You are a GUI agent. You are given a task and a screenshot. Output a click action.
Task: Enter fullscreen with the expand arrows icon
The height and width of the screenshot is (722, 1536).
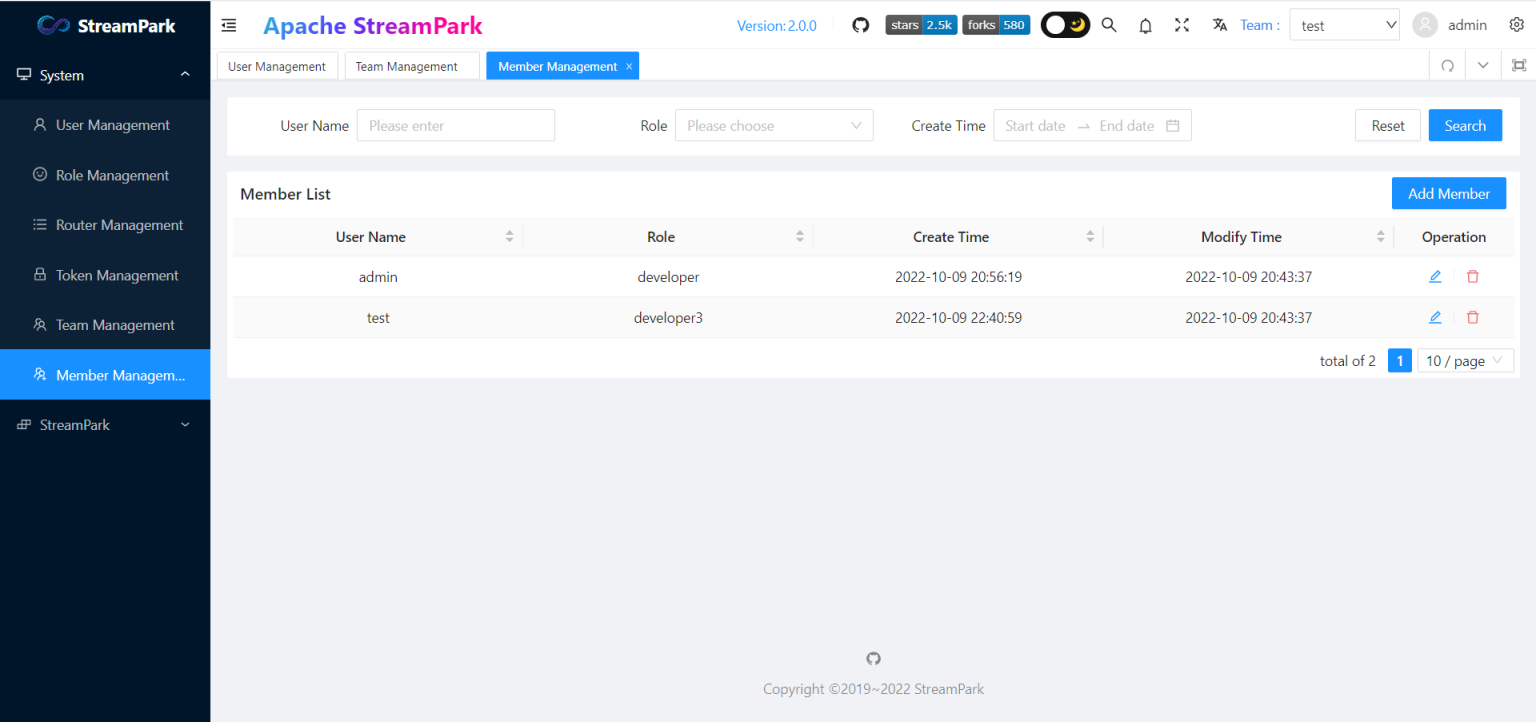click(x=1182, y=25)
